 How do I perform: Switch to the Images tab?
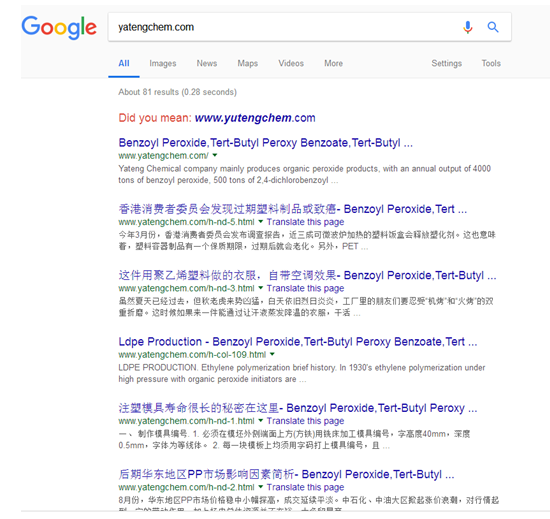[163, 63]
